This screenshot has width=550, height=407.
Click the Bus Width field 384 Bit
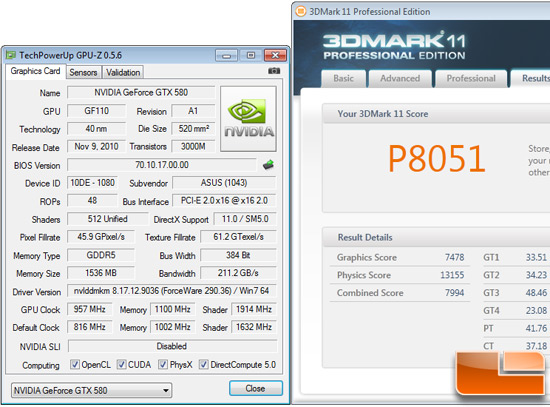(238, 255)
